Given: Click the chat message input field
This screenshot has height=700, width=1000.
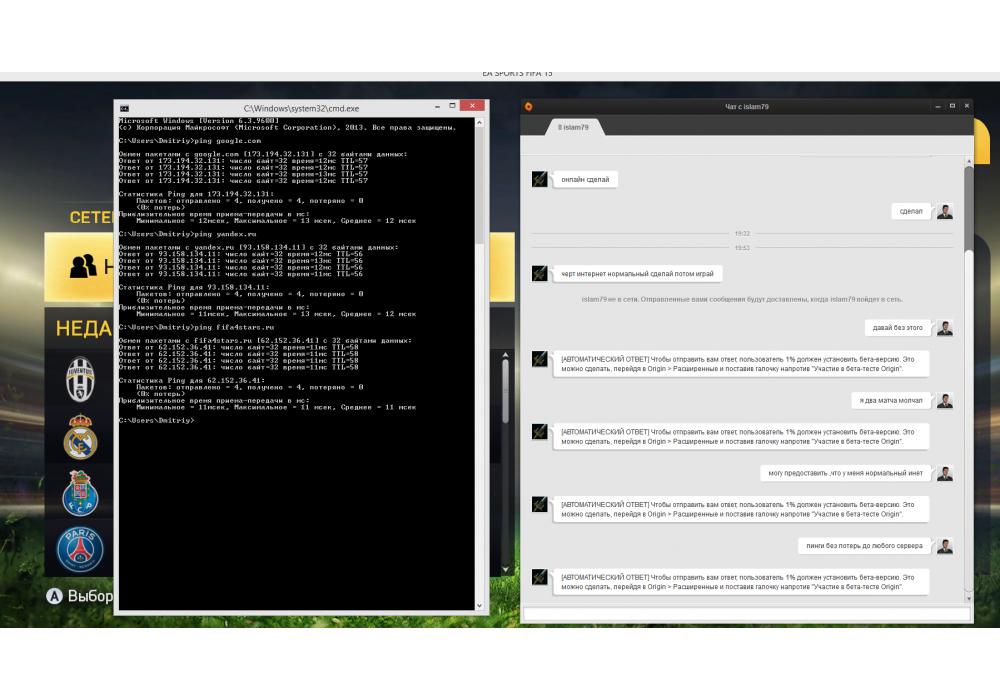Looking at the screenshot, I should (x=747, y=615).
